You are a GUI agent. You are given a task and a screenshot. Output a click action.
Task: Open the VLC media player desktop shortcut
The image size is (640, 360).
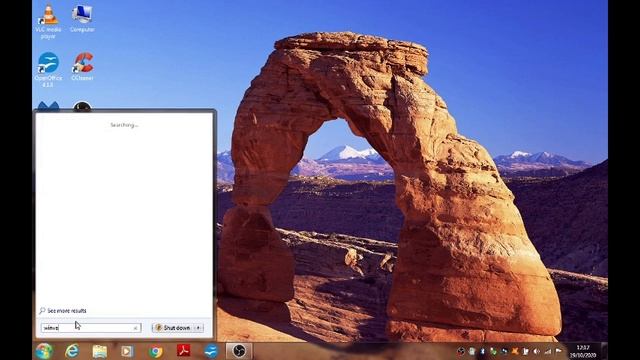tap(48, 21)
